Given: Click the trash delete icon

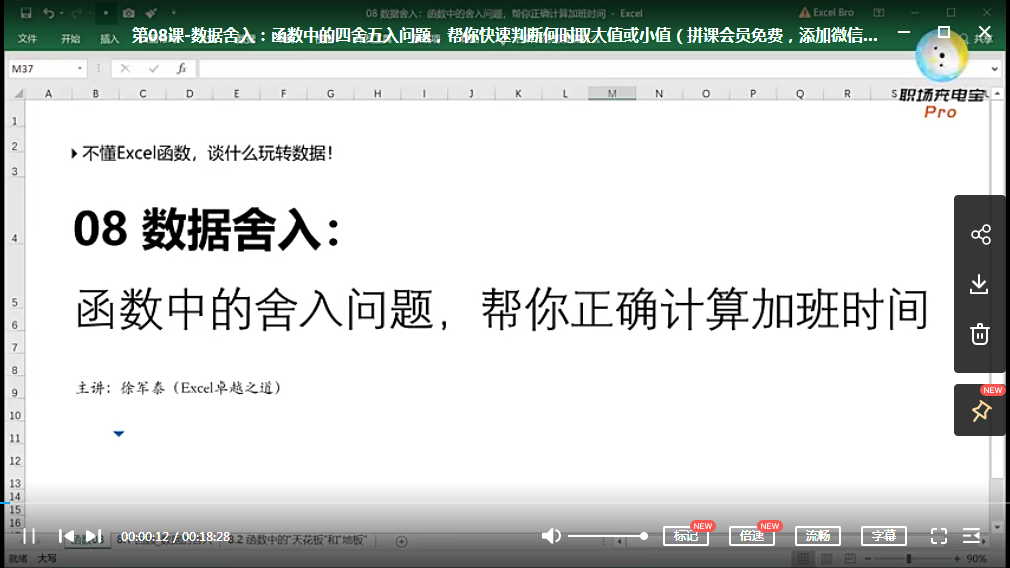Looking at the screenshot, I should coord(980,334).
